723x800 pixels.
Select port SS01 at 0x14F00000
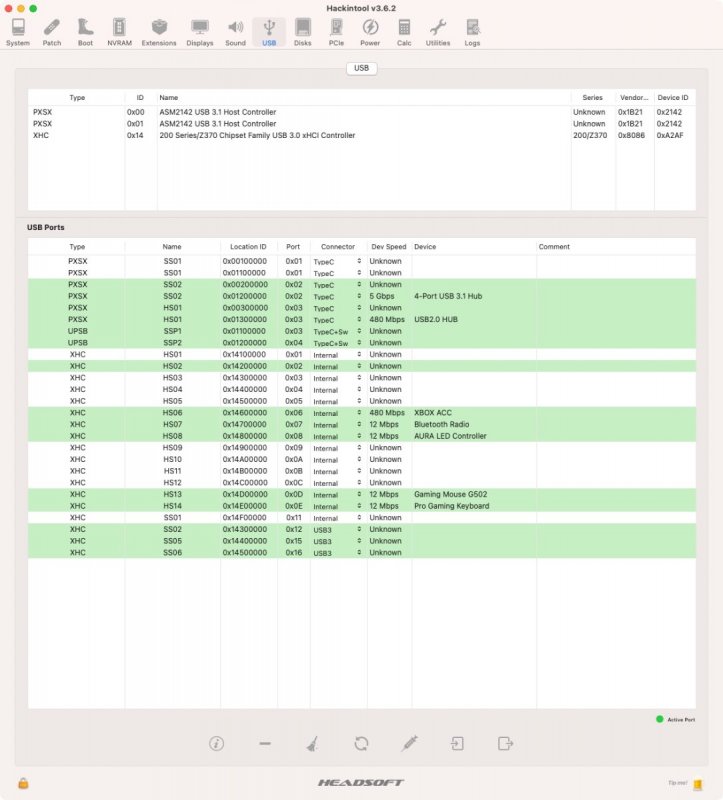(362, 517)
